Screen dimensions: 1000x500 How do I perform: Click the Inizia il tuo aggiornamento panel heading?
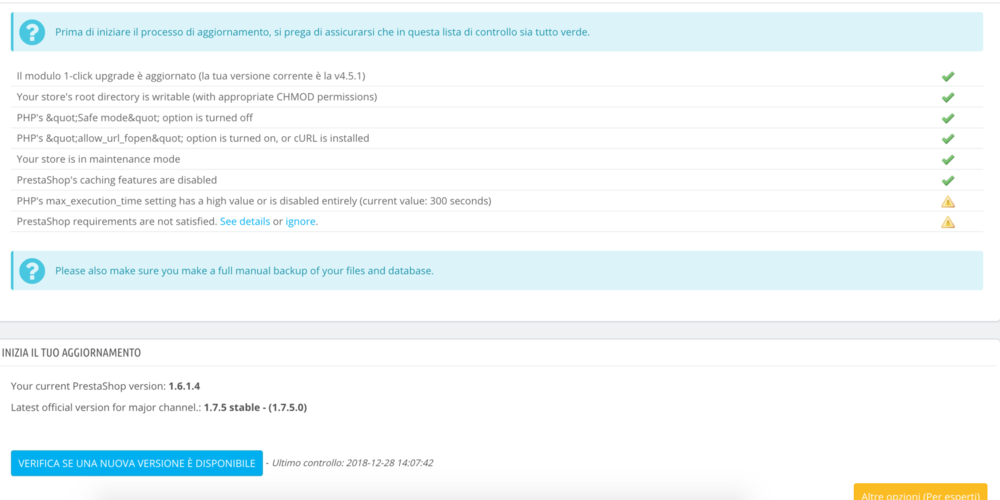tap(71, 353)
